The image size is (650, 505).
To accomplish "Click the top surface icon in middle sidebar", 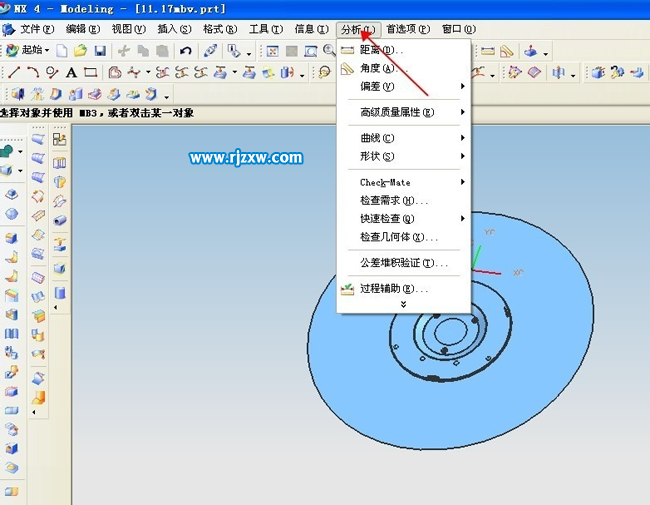I will tap(38, 139).
